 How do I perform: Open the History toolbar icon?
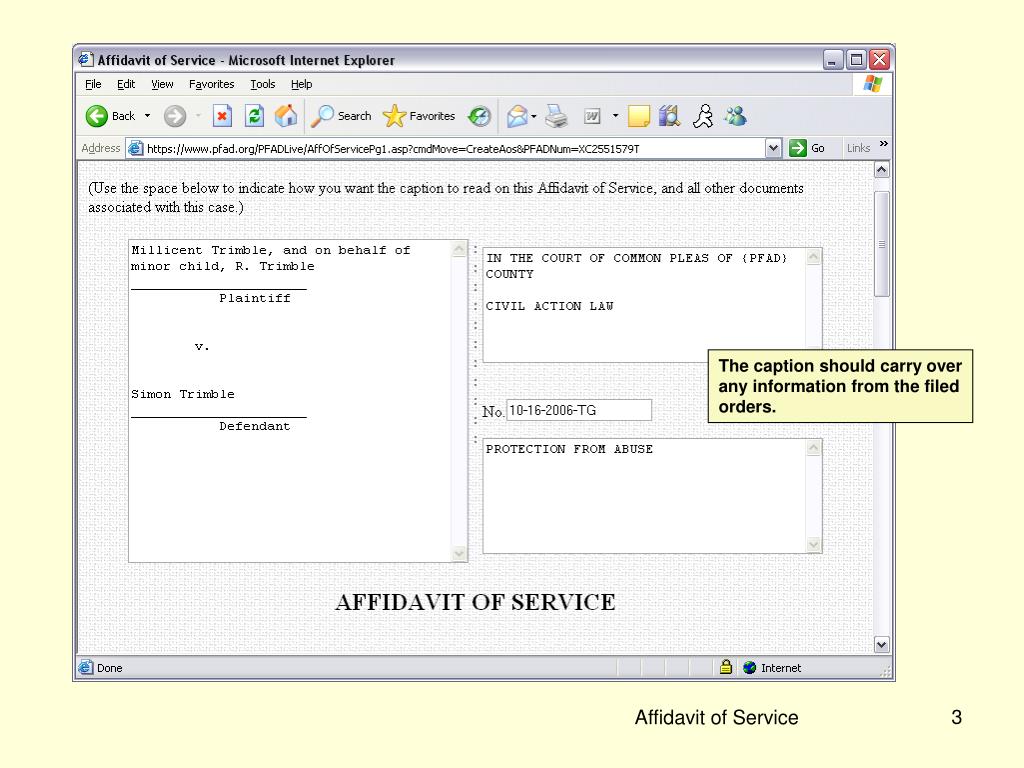479,116
